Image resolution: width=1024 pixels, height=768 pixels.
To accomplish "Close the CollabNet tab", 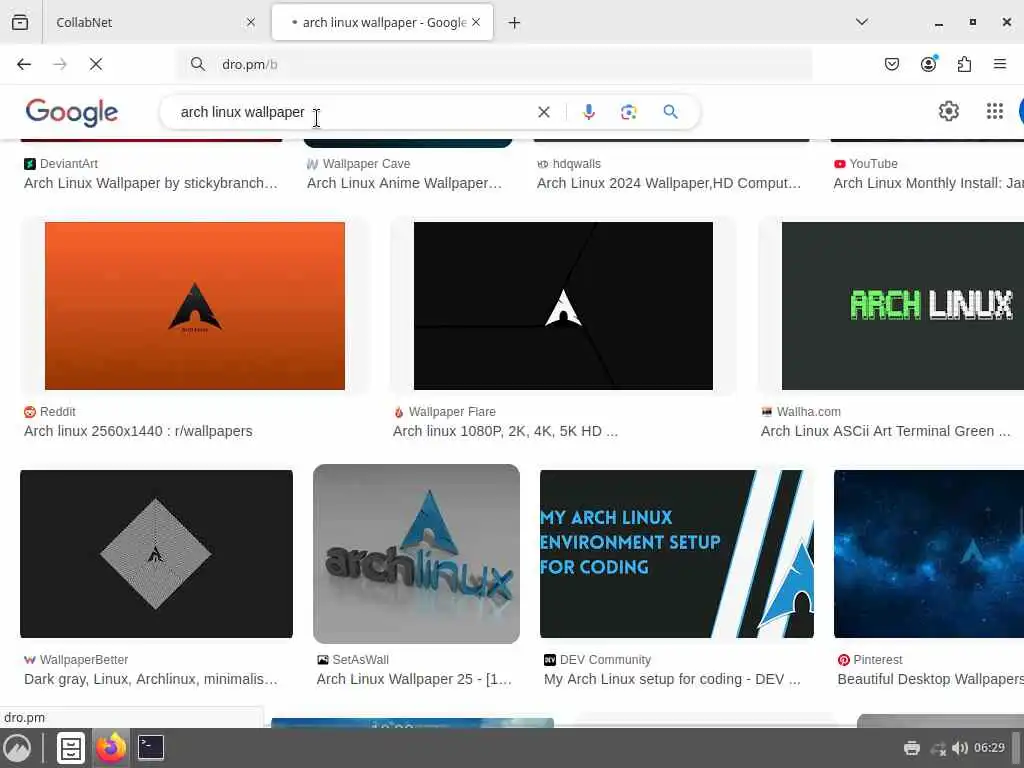I will point(251,22).
